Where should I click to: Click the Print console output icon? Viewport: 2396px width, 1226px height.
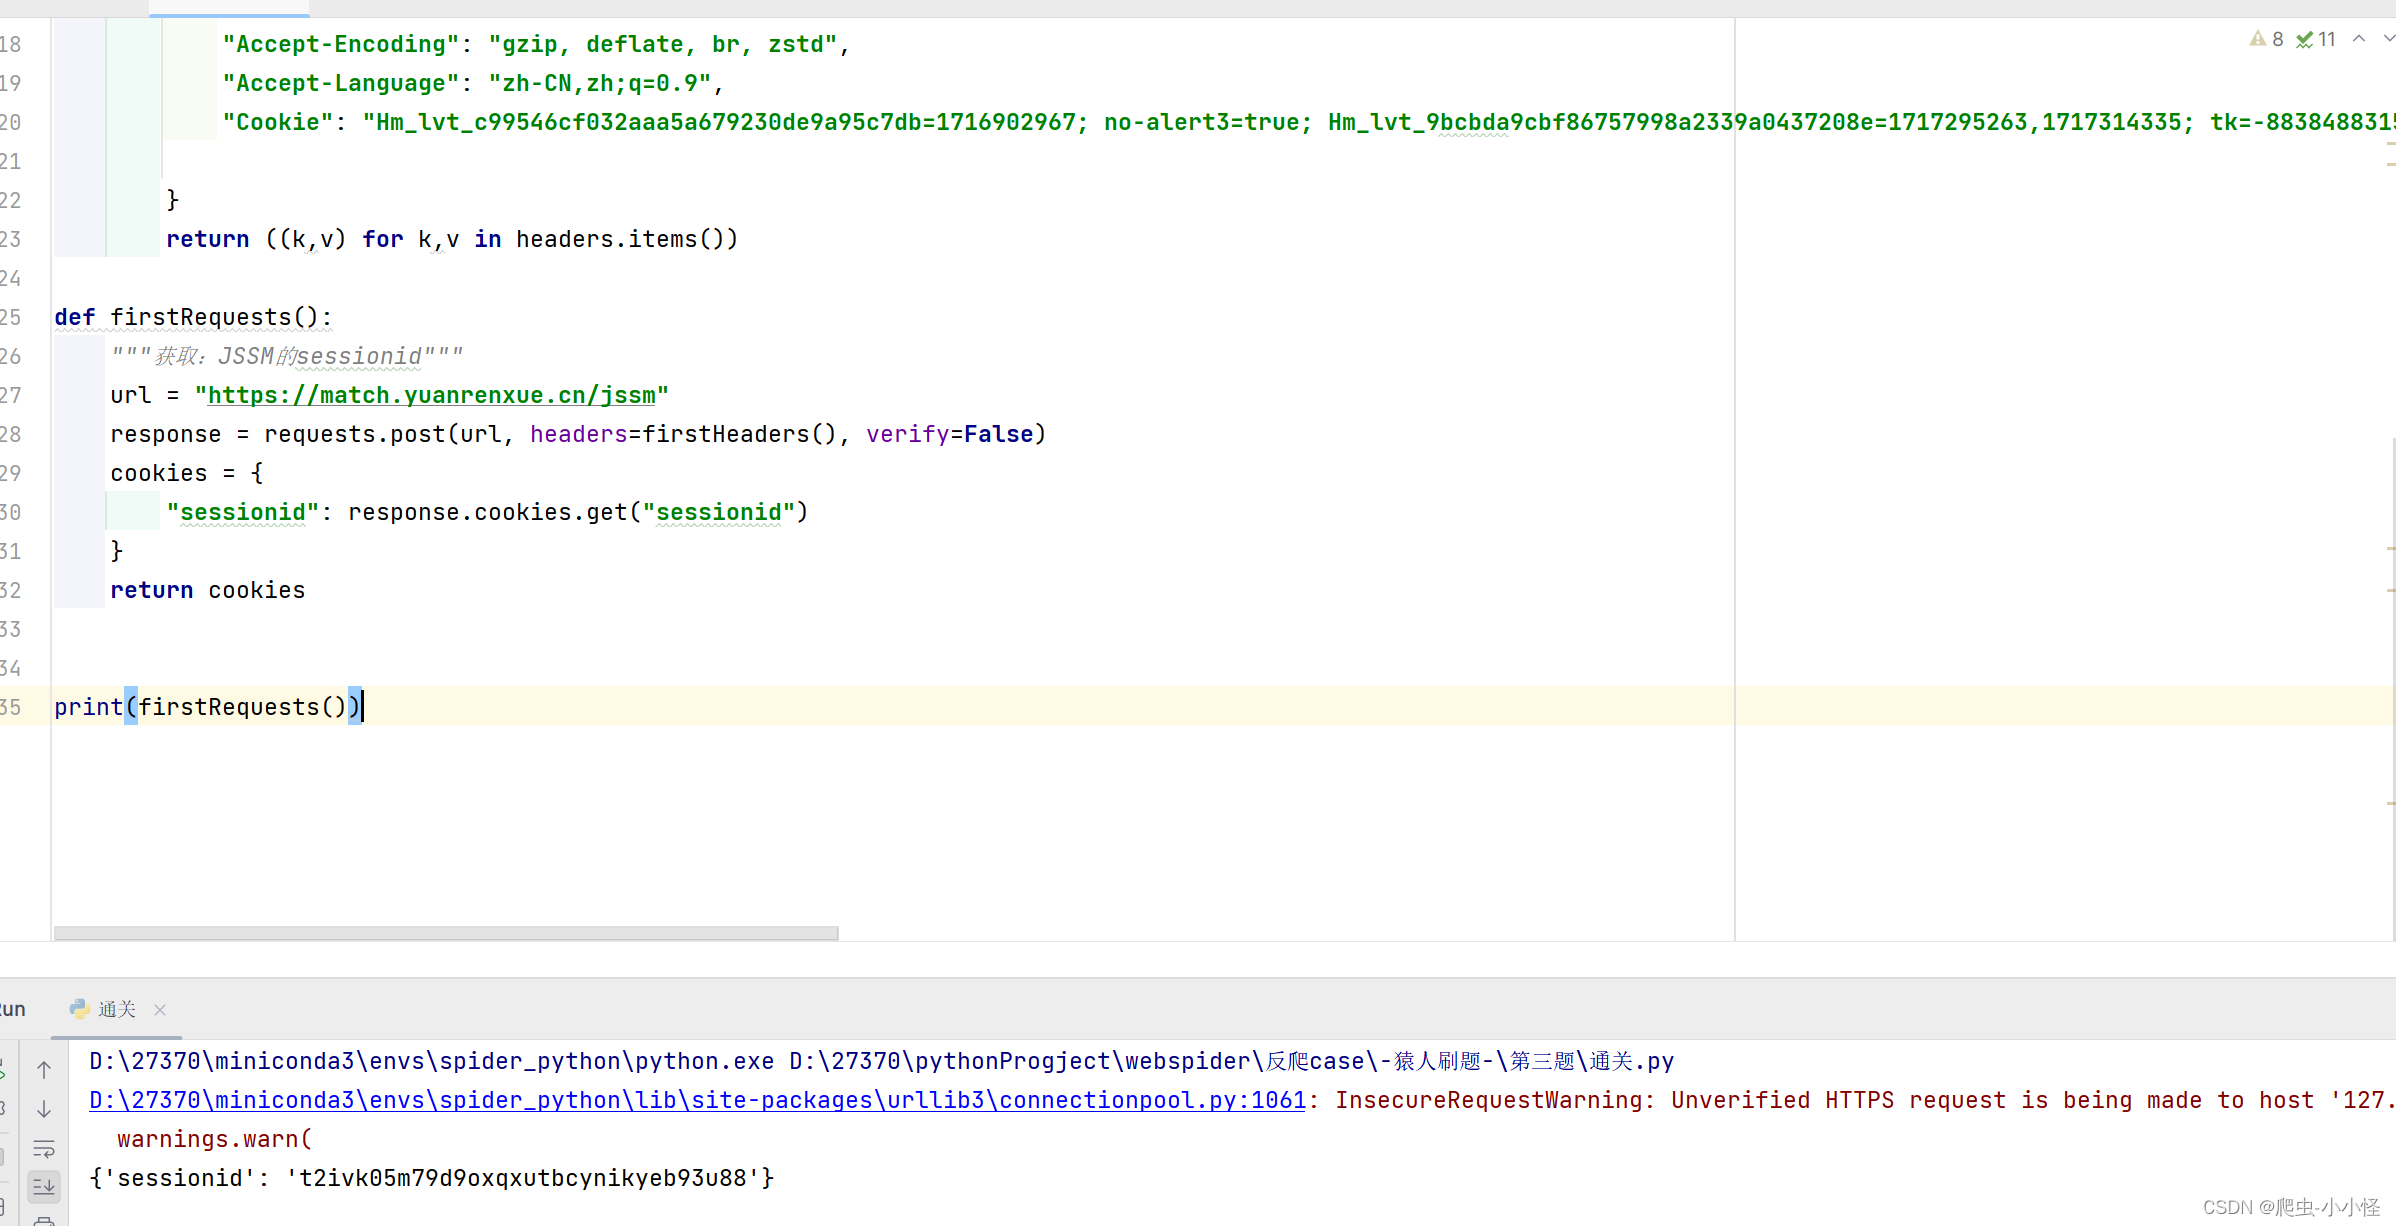click(44, 1220)
